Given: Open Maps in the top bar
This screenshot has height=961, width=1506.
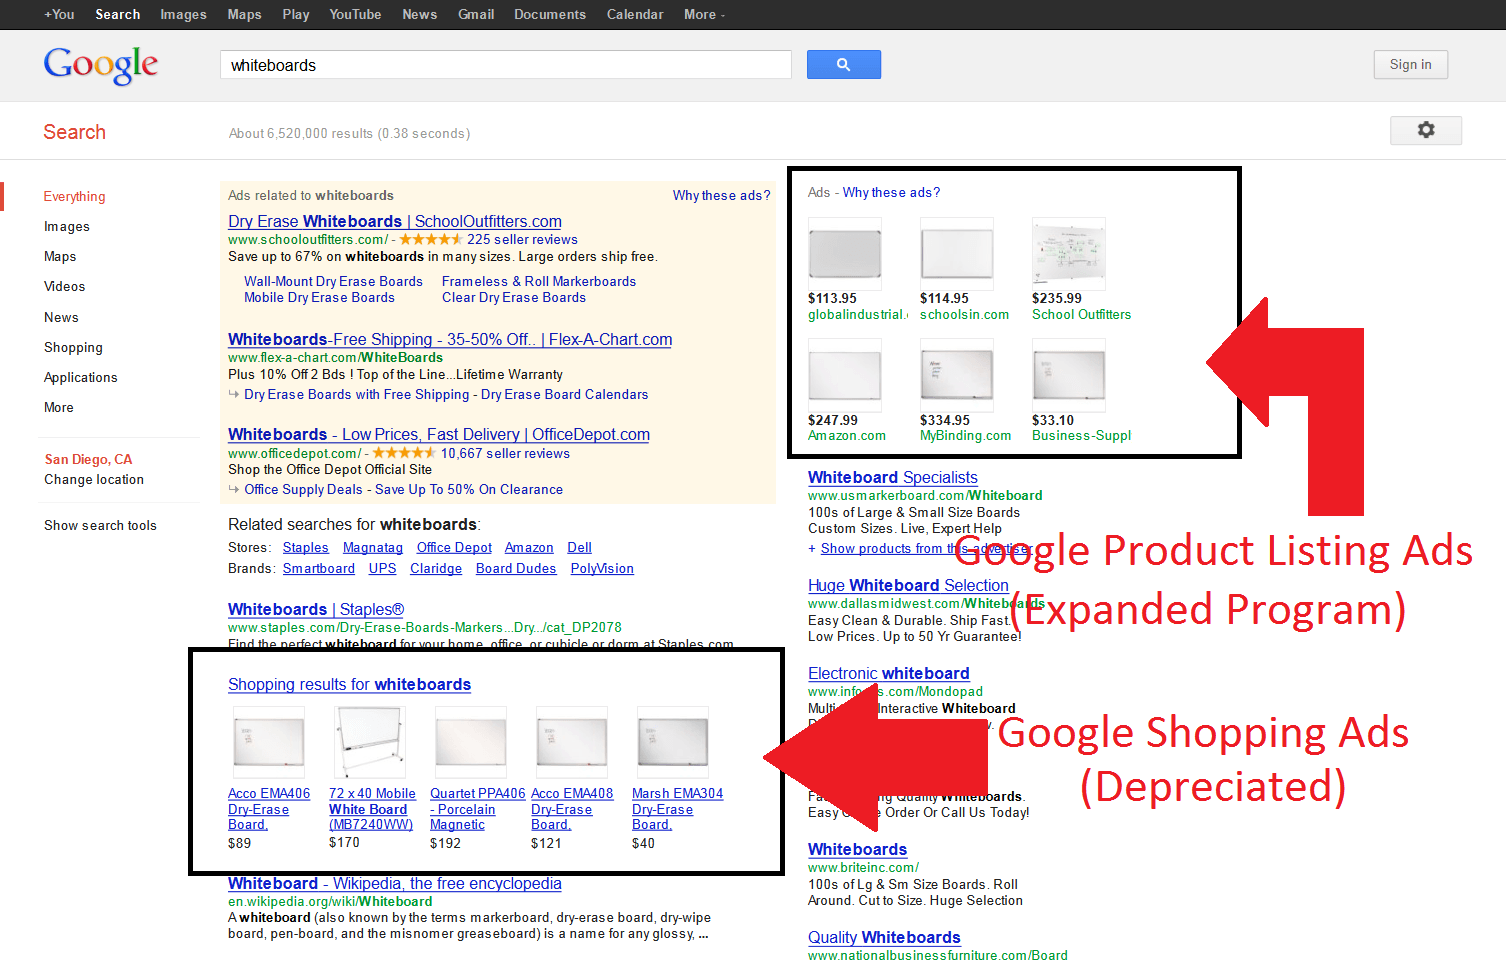Looking at the screenshot, I should pyautogui.click(x=244, y=15).
